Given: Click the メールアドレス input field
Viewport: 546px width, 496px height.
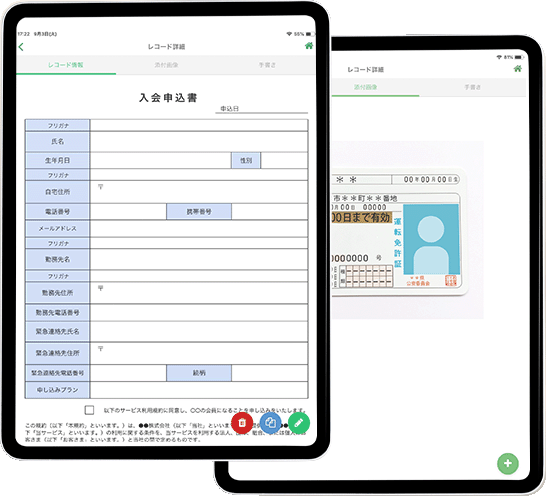Looking at the screenshot, I should tap(199, 228).
